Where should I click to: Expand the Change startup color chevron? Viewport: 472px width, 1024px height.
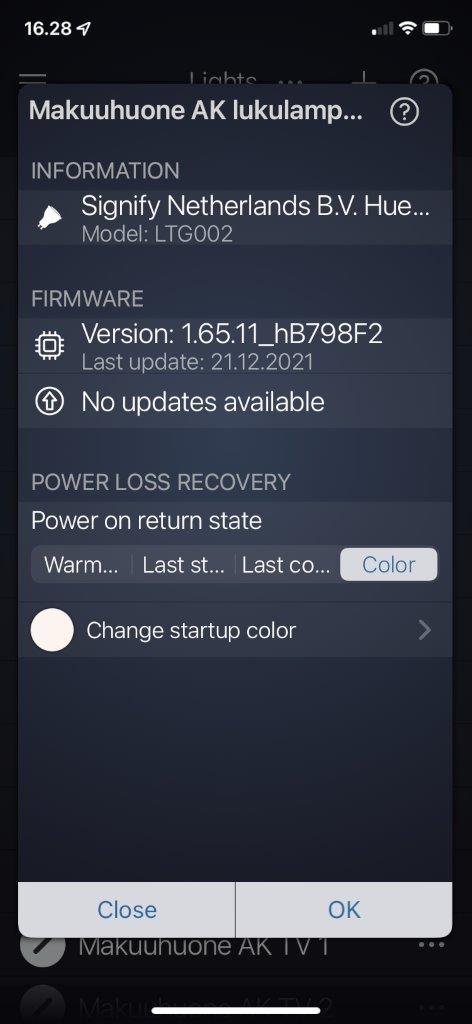(x=424, y=630)
